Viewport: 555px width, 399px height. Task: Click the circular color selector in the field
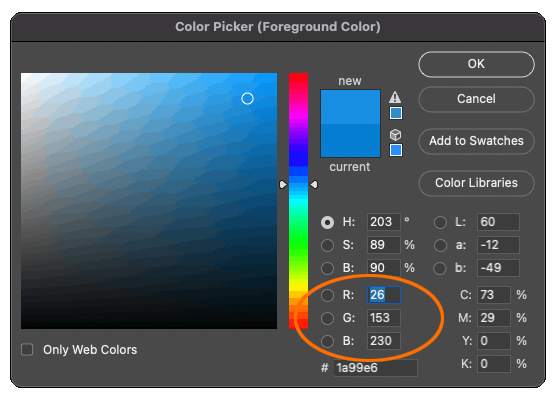click(247, 98)
